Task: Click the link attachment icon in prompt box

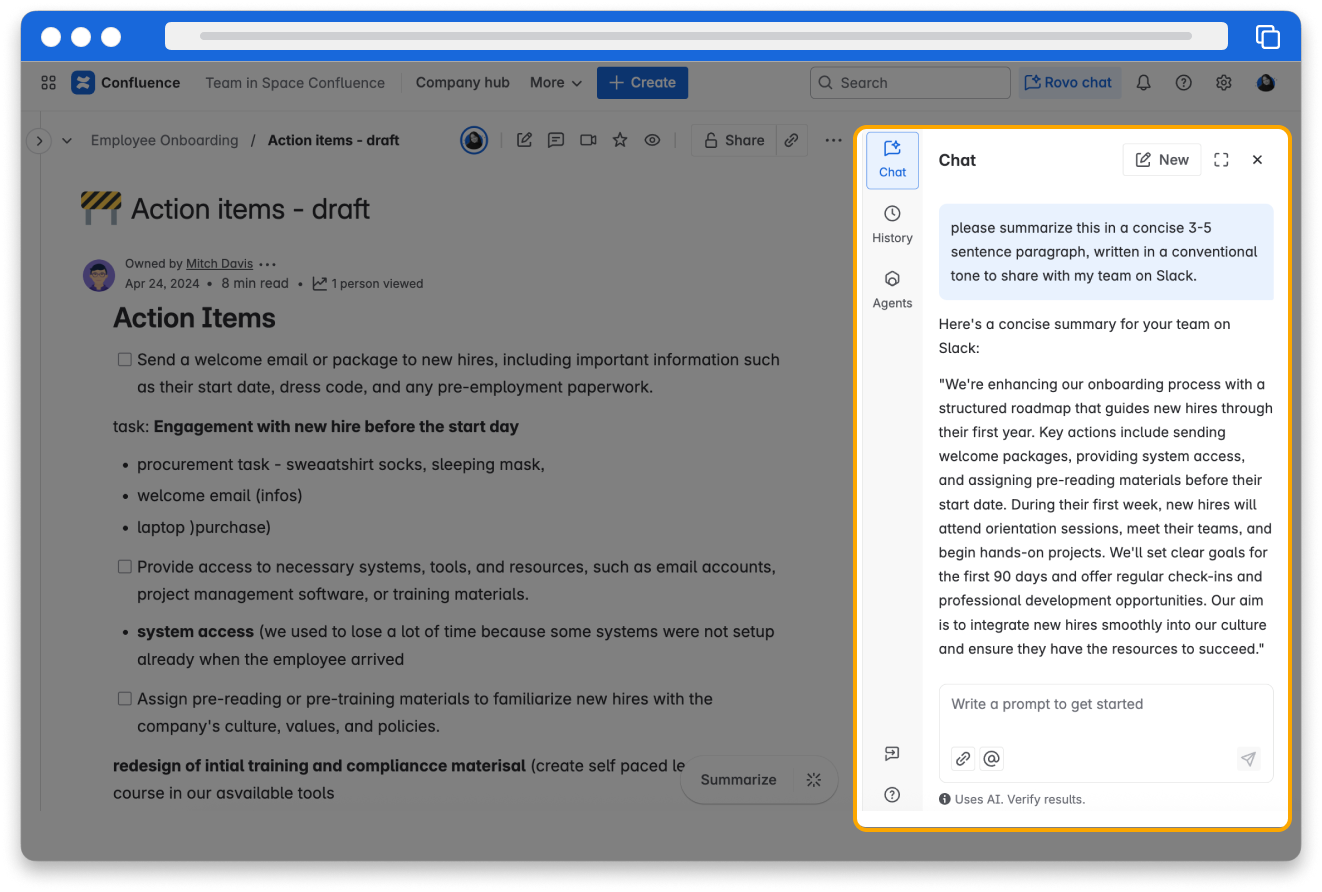Action: [963, 759]
